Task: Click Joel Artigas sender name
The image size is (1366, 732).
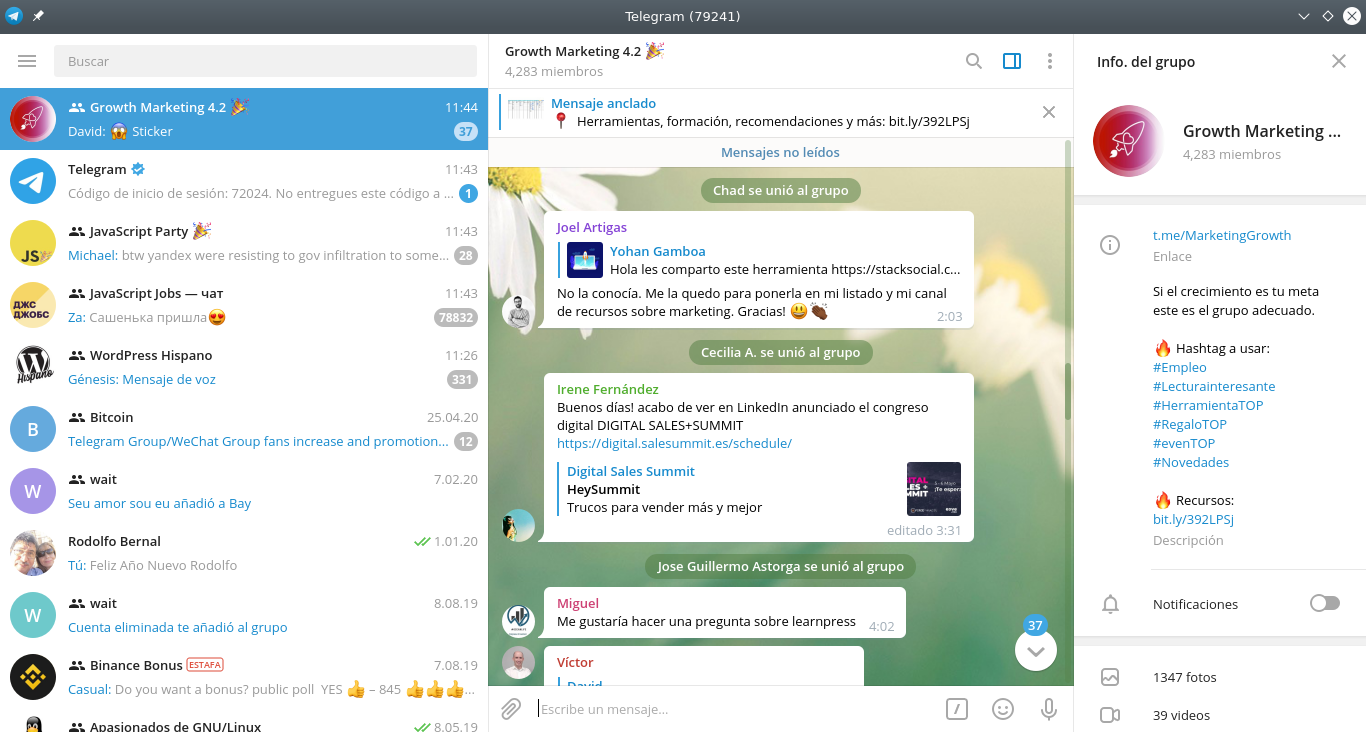Action: point(592,227)
